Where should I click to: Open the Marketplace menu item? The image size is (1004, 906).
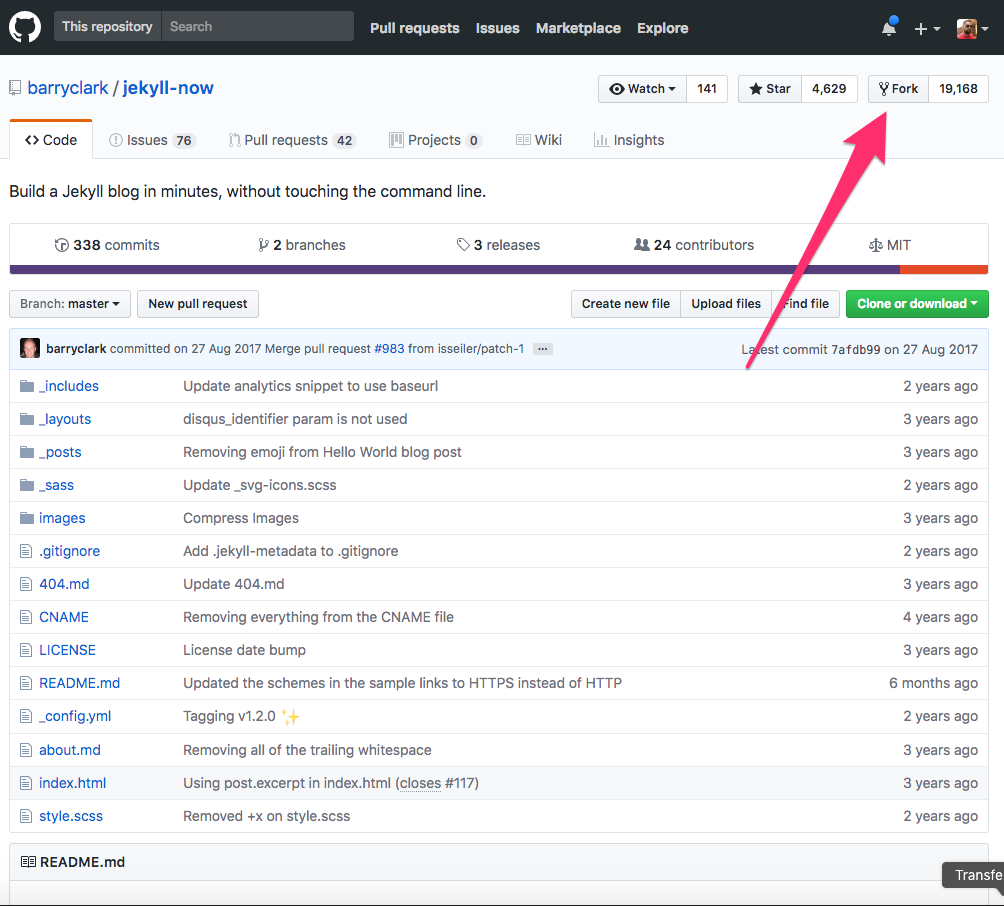[x=578, y=27]
